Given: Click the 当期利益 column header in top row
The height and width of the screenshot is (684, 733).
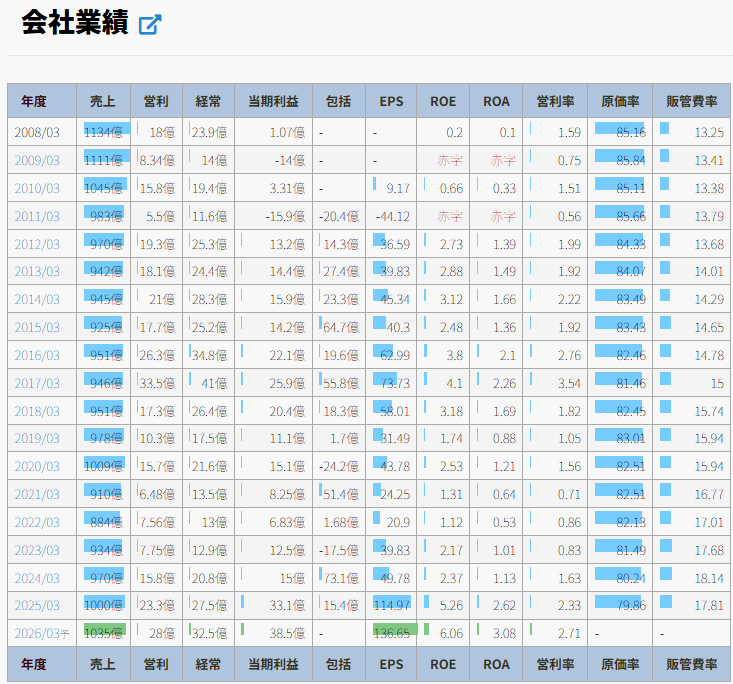Looking at the screenshot, I should [273, 101].
